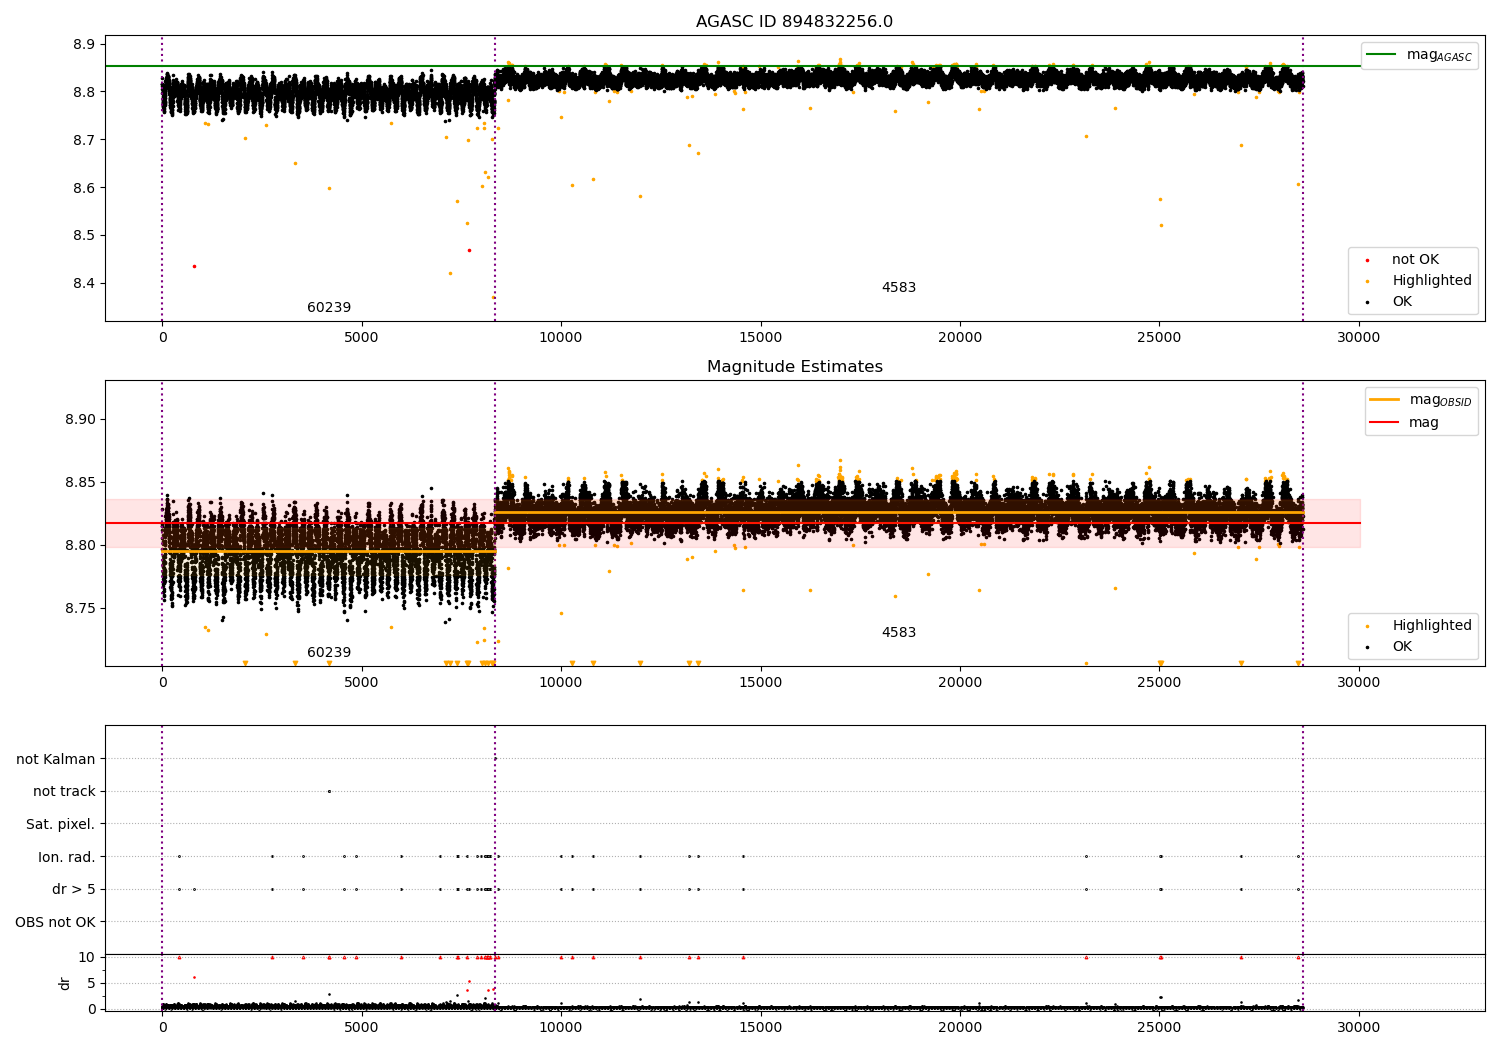The width and height of the screenshot is (1500, 1050).
Task: Click the 15000 x-tick of the top plot
Action: pos(760,337)
